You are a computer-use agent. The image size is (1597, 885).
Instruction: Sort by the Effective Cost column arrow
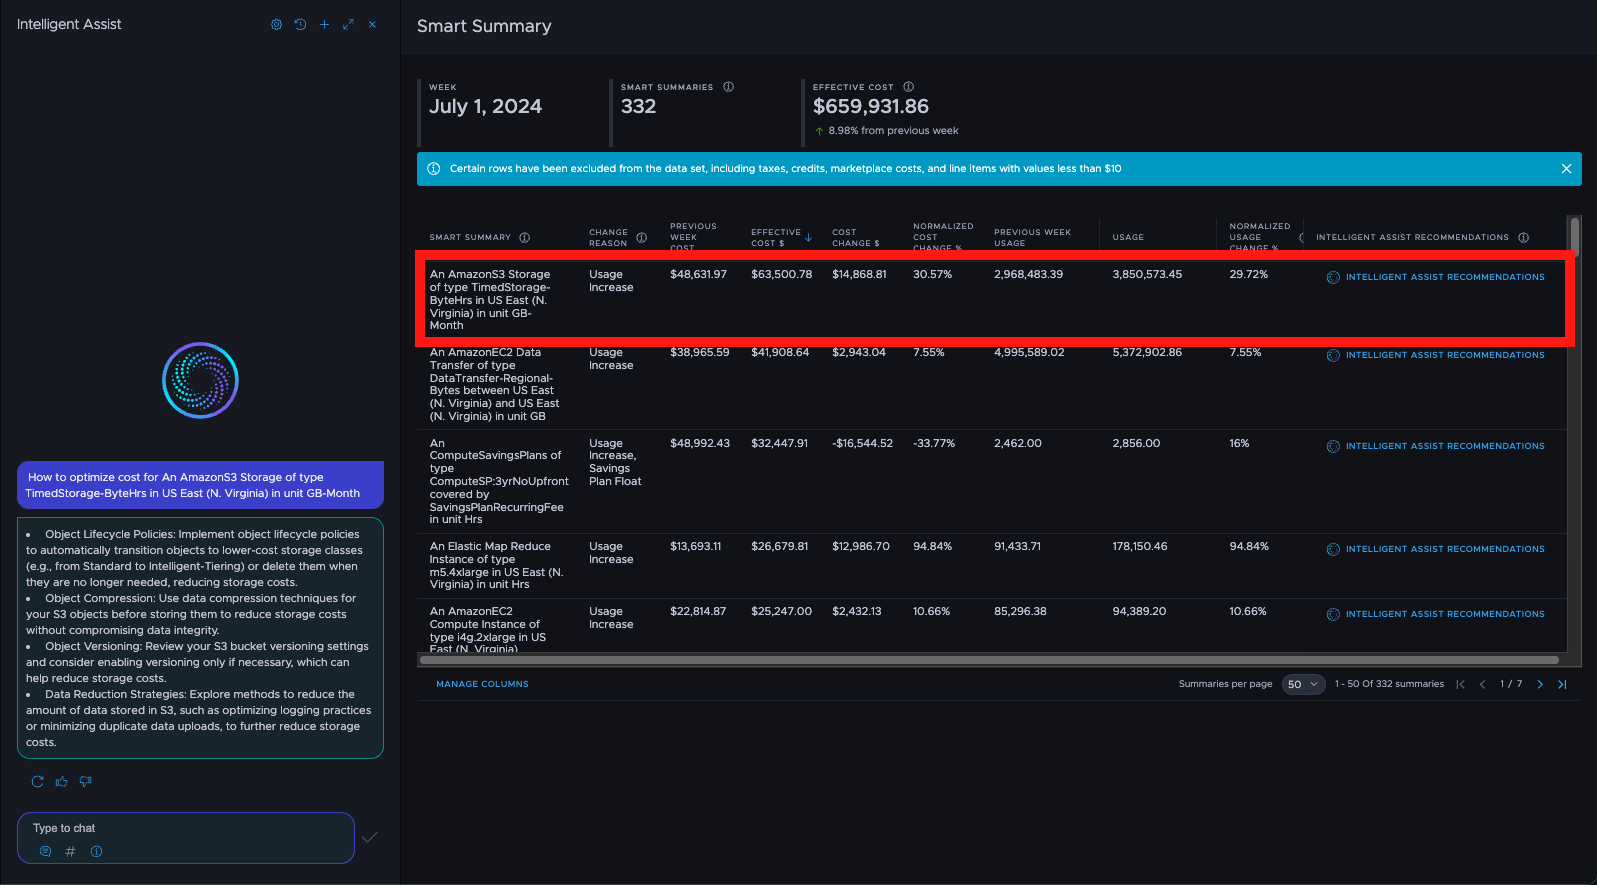pyautogui.click(x=808, y=238)
